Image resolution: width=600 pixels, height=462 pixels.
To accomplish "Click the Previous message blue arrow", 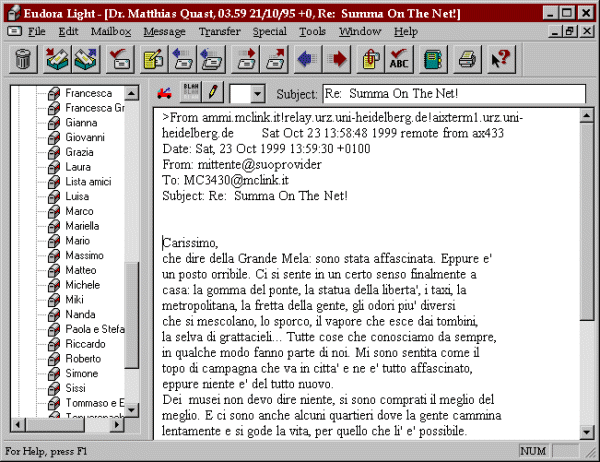I will (x=308, y=60).
